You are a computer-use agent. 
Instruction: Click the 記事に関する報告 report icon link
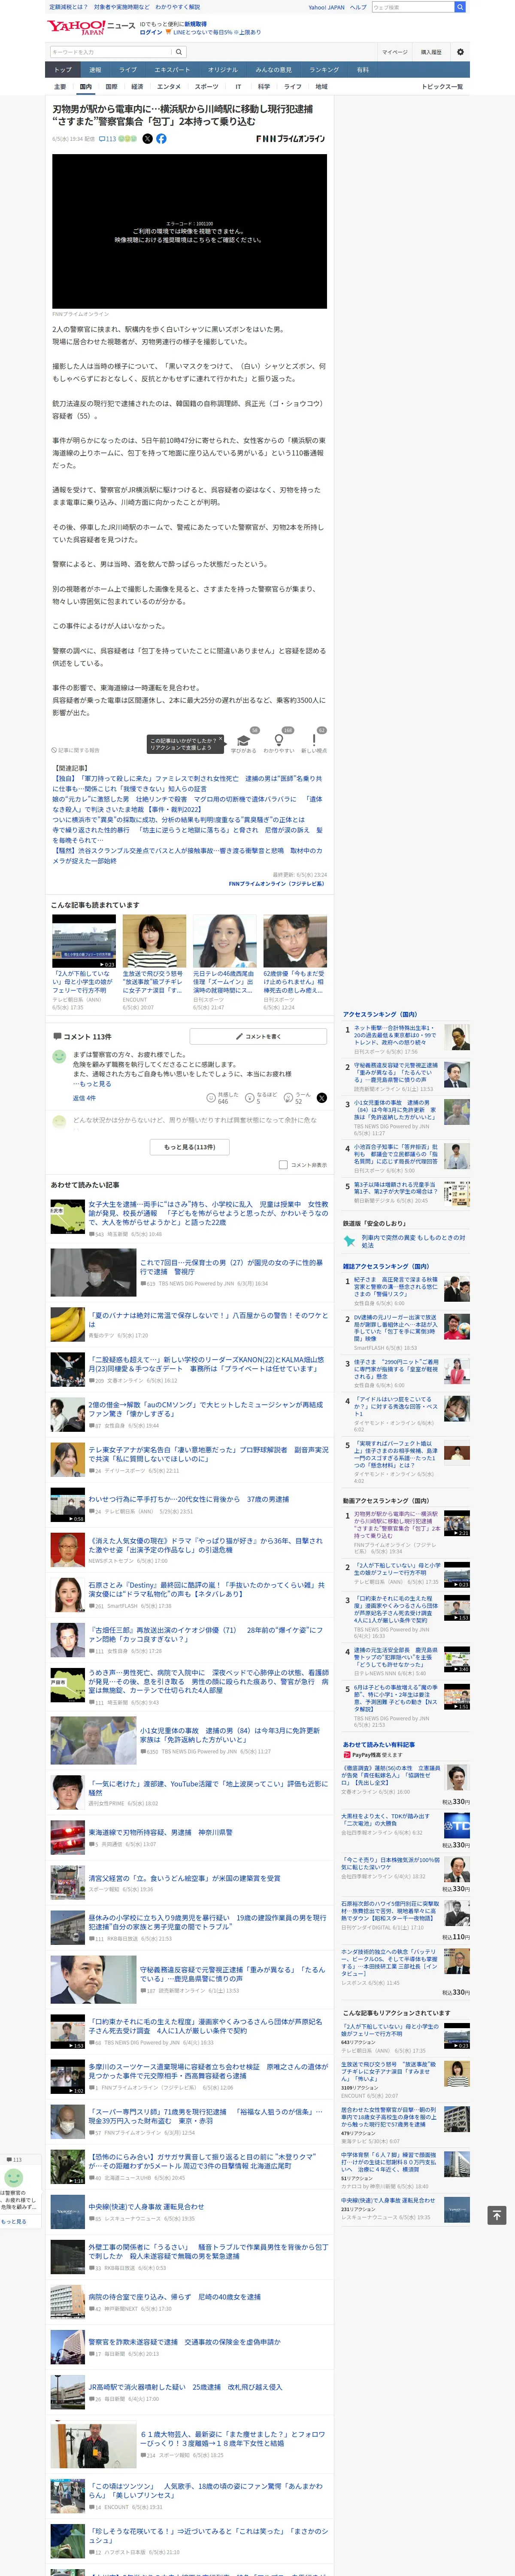[x=76, y=750]
